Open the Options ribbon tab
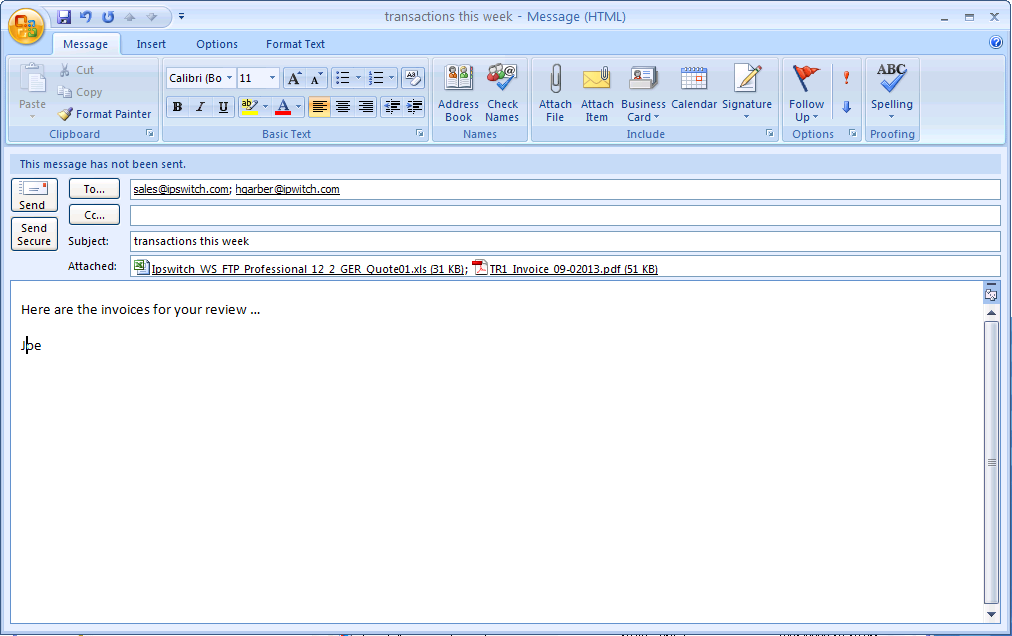The image size is (1012, 636). coord(216,44)
